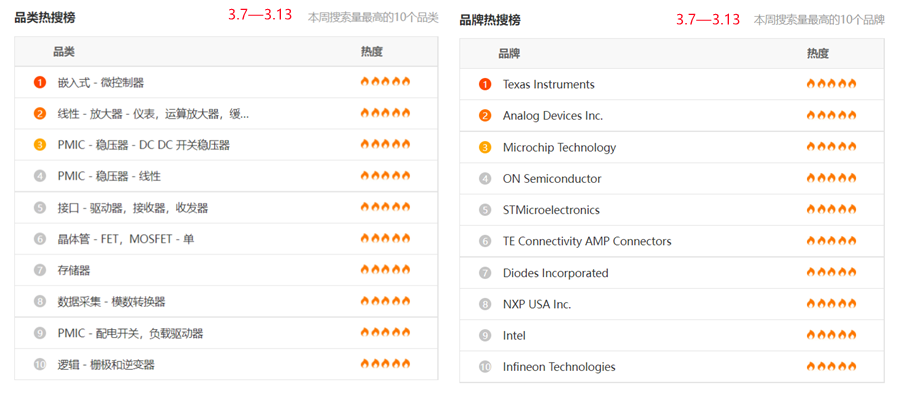The width and height of the screenshot is (900, 397).
Task: Click rank 3 badge beside Microchip Technology
Action: 485,147
